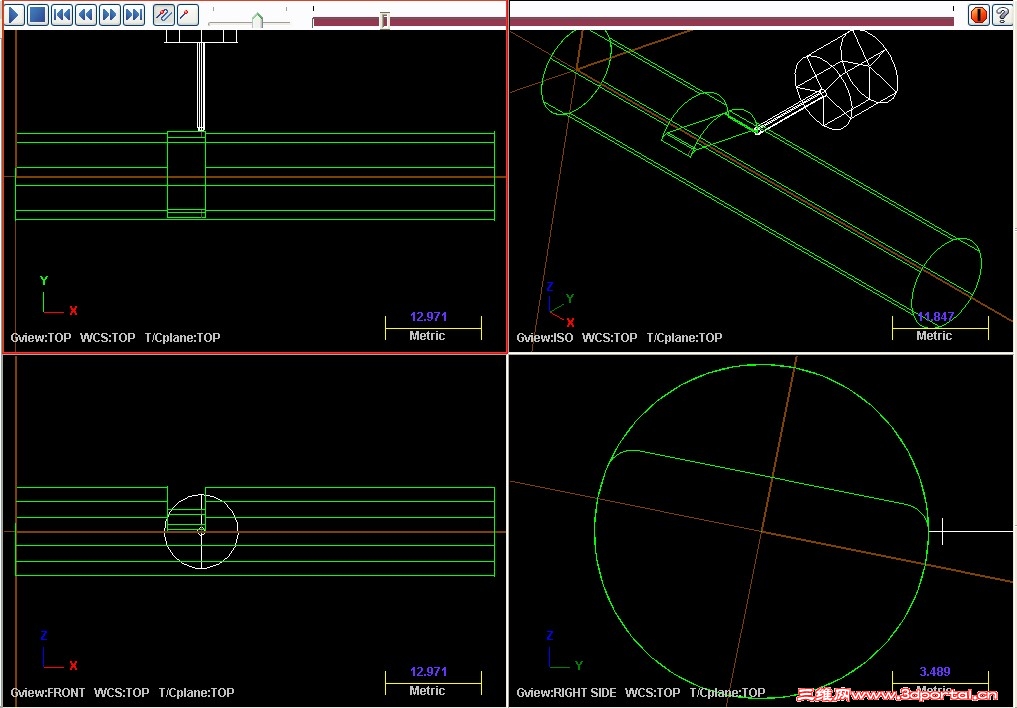Click the 3.489 scale value in RIGHT SIDE view
Image resolution: width=1017 pixels, height=708 pixels.
[x=935, y=672]
